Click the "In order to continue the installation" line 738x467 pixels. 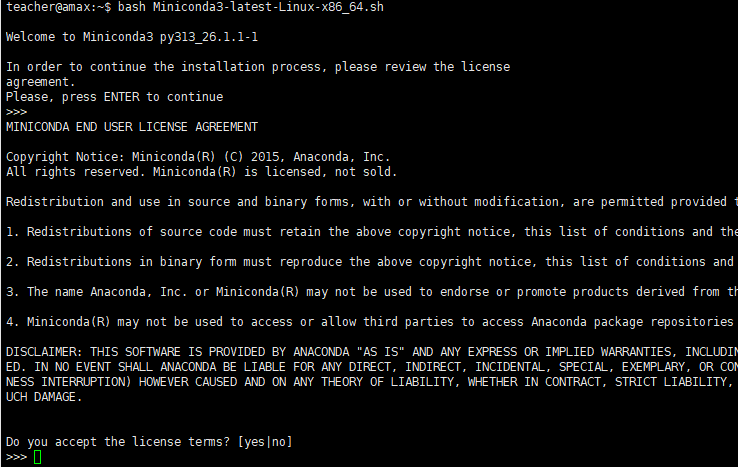click(257, 67)
